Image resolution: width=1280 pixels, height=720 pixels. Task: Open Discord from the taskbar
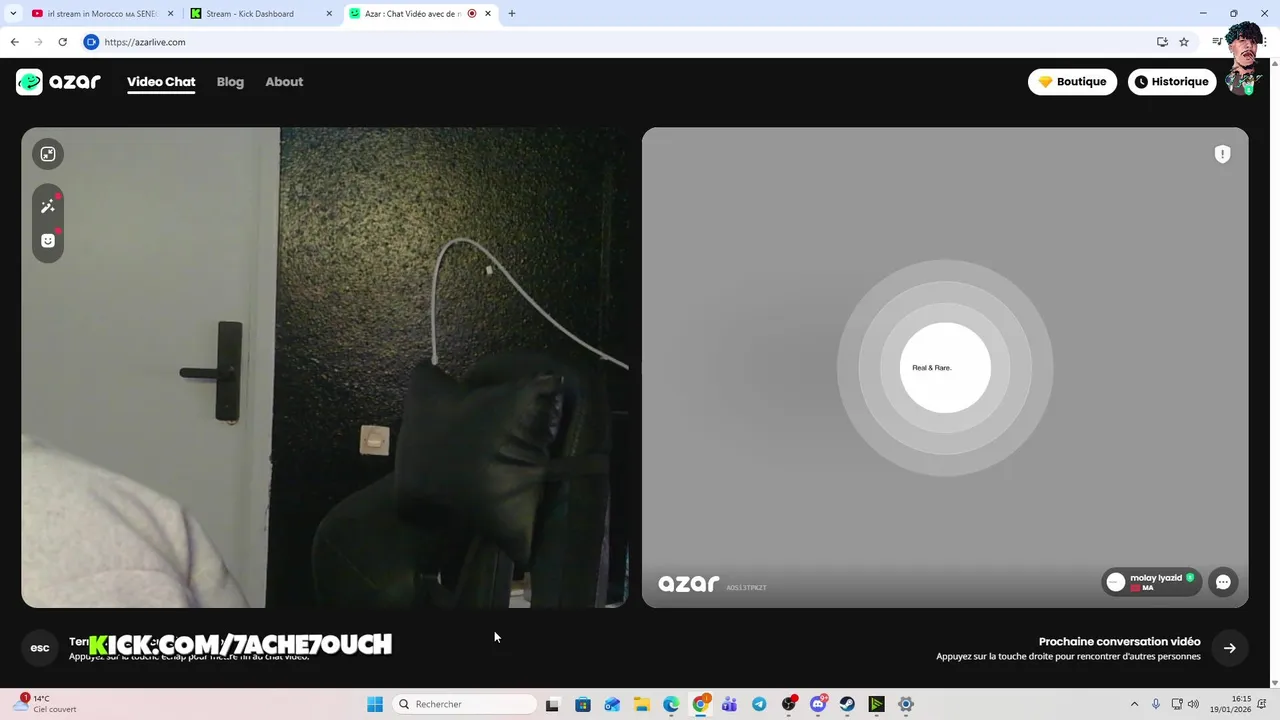point(818,704)
